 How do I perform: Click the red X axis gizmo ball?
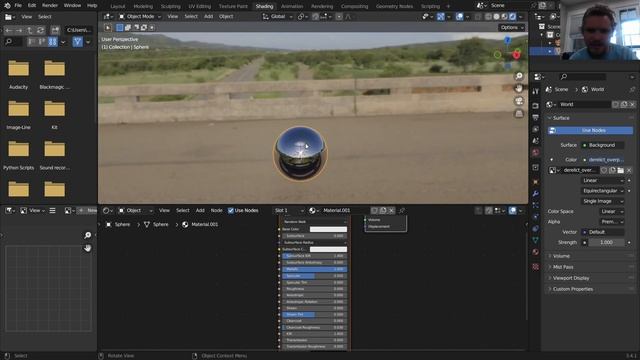pyautogui.click(x=516, y=55)
